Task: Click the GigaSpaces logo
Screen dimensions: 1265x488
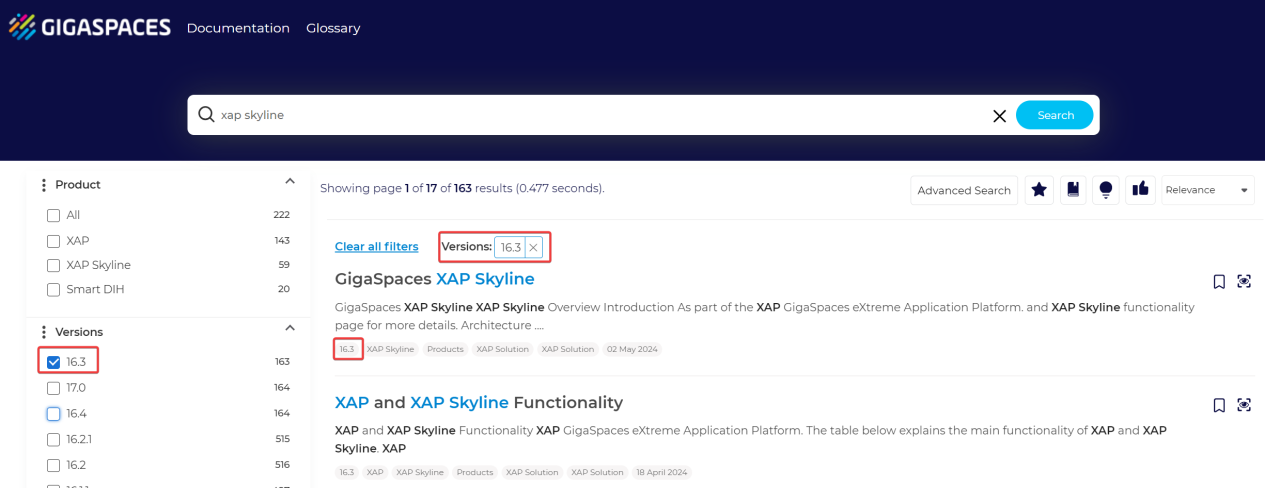Action: [90, 27]
